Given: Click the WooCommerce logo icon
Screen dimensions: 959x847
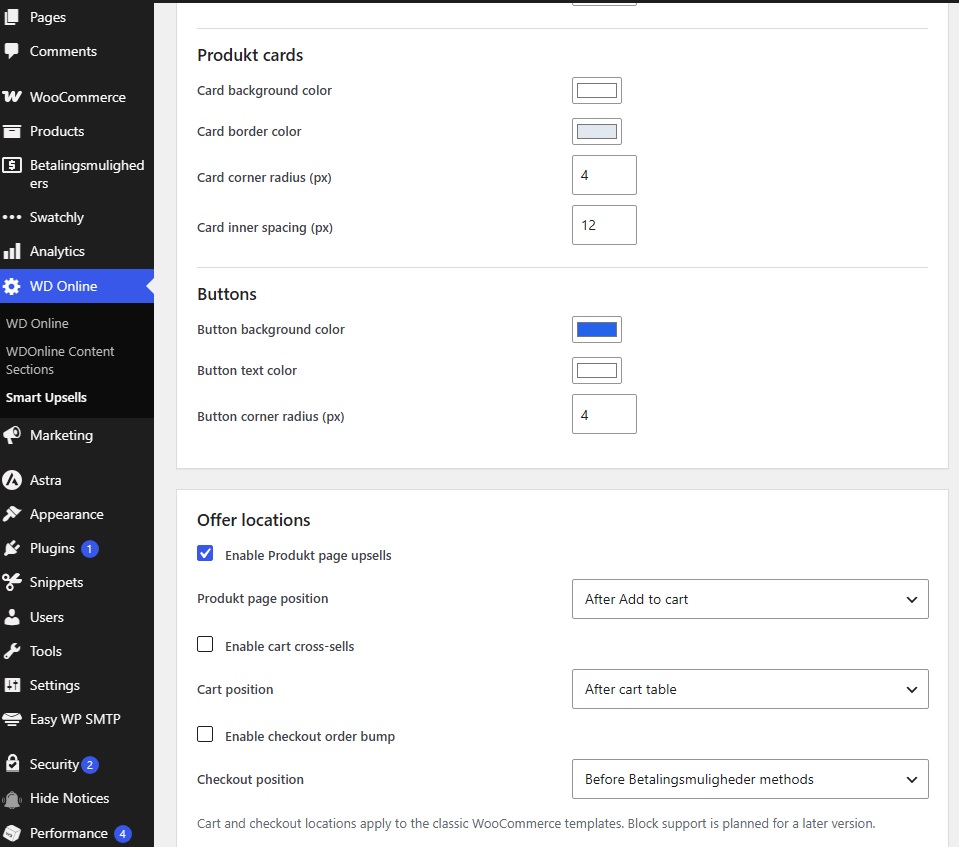Looking at the screenshot, I should coord(12,97).
